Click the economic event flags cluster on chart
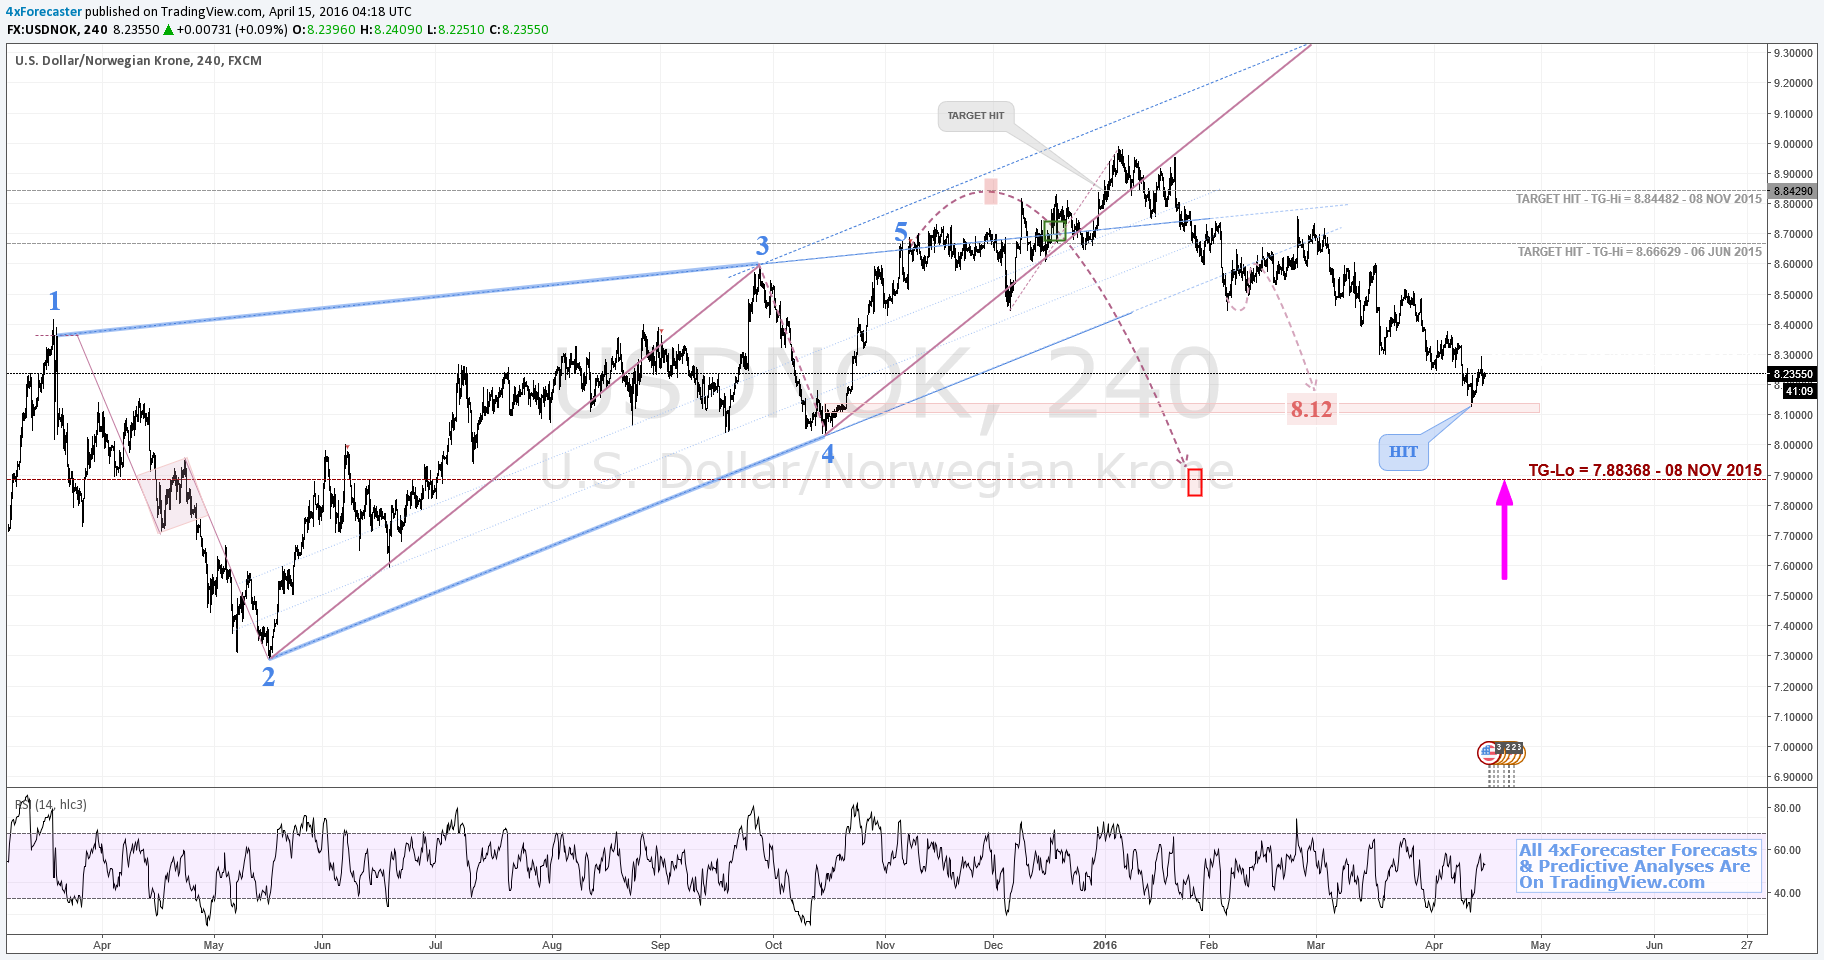 click(1501, 753)
